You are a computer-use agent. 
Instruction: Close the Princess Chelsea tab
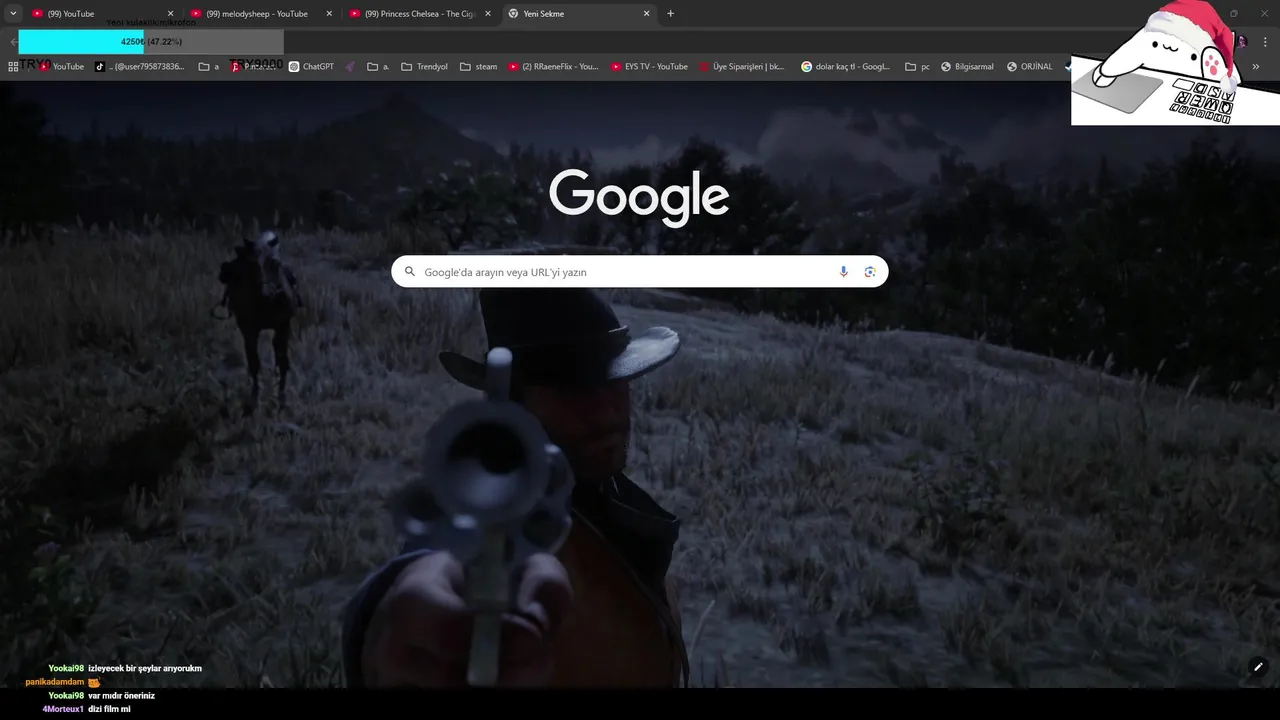pyautogui.click(x=488, y=14)
